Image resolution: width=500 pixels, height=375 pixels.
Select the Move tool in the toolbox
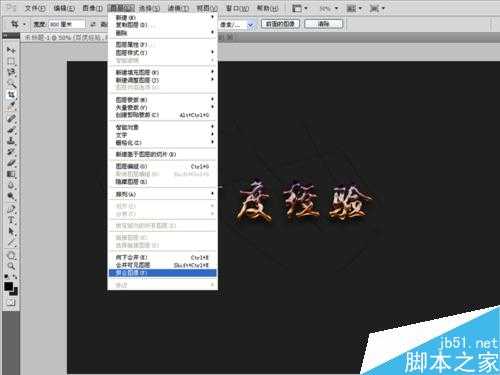tap(11, 51)
